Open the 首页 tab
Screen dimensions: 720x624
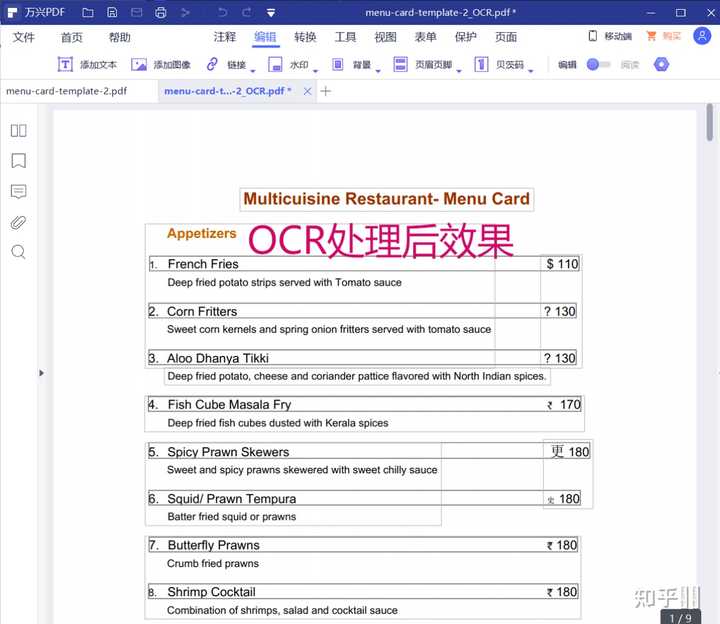tap(72, 37)
